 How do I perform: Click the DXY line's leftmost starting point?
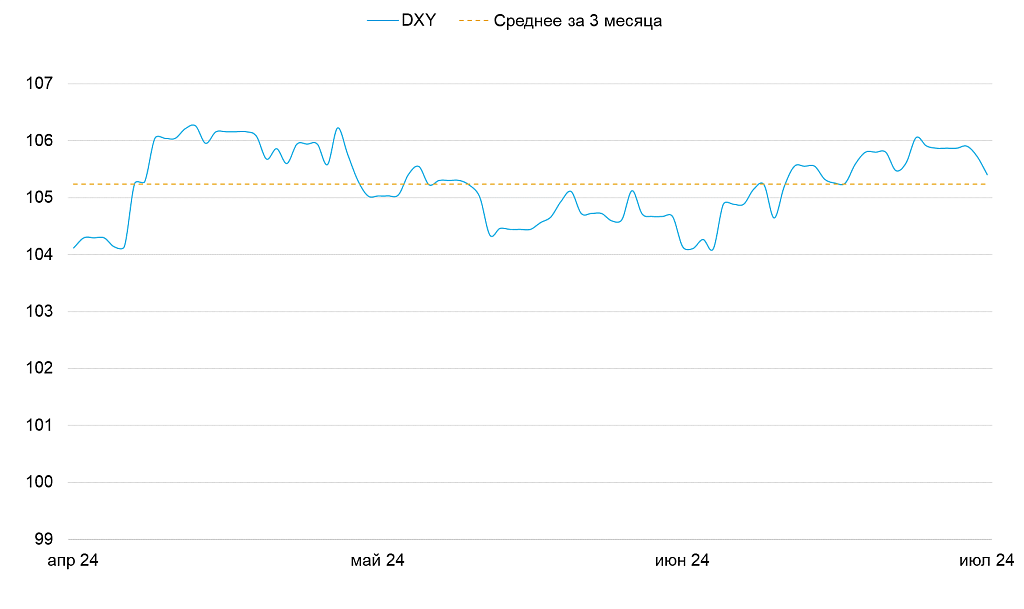(x=74, y=247)
